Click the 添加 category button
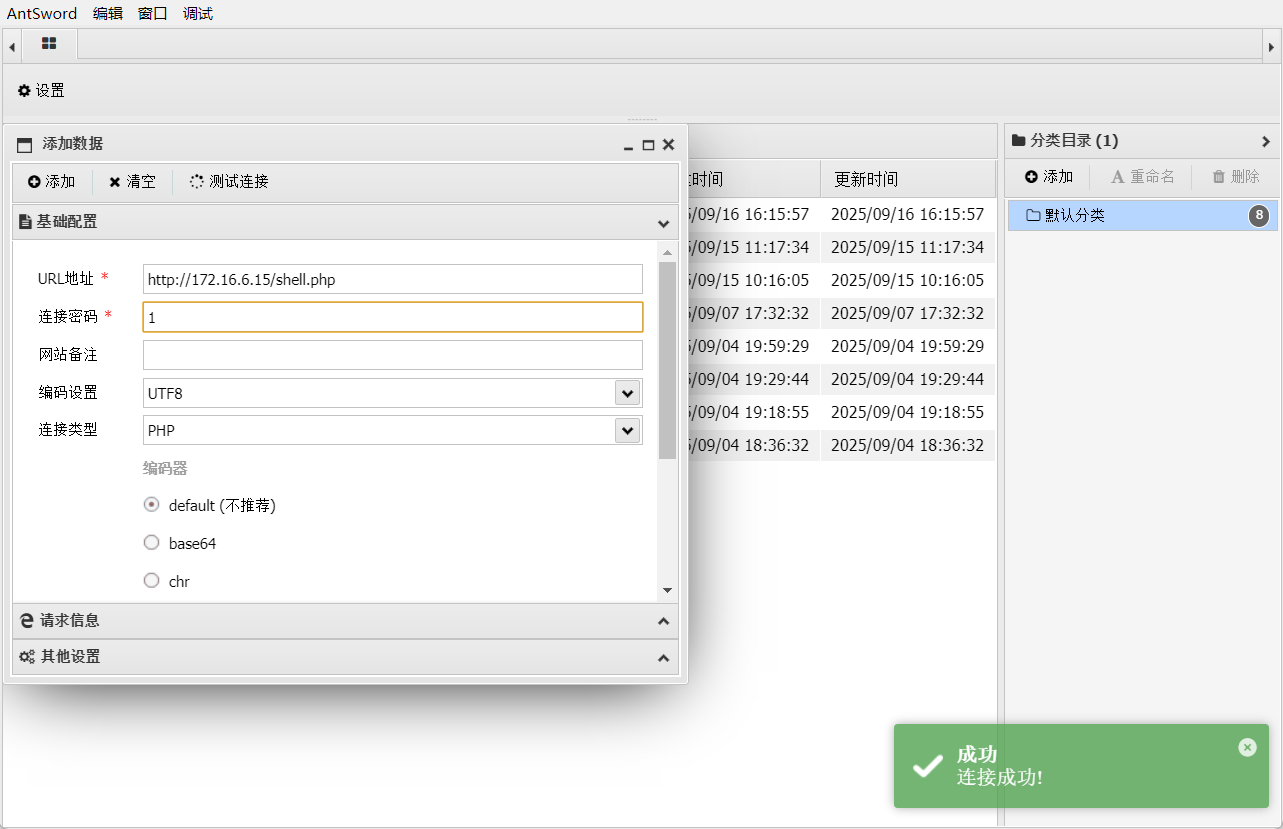This screenshot has width=1283, height=829. point(1049,177)
